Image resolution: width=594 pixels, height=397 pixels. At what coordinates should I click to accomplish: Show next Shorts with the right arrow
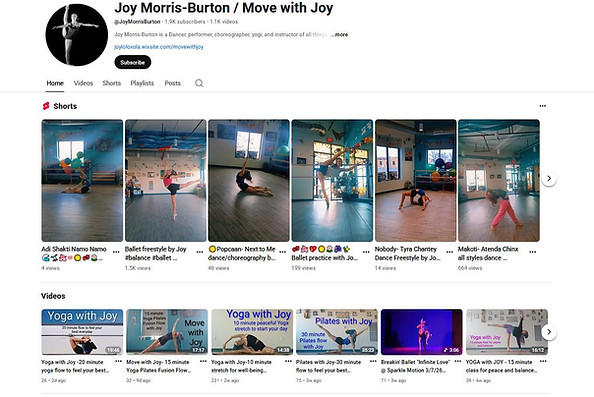[x=549, y=178]
